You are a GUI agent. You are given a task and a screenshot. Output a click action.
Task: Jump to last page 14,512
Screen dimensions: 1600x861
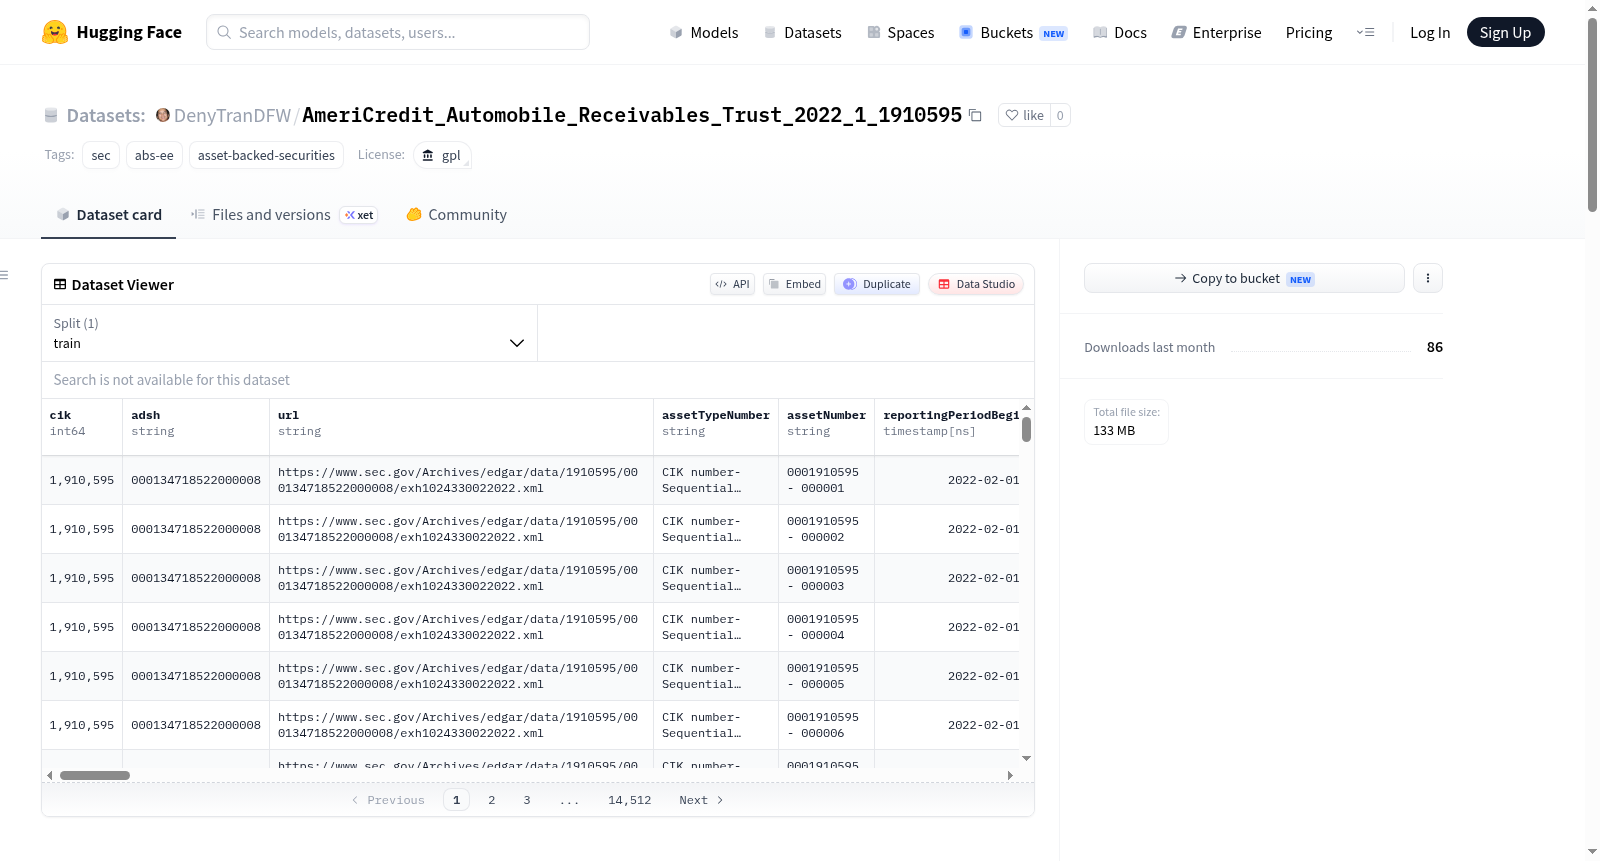[630, 800]
